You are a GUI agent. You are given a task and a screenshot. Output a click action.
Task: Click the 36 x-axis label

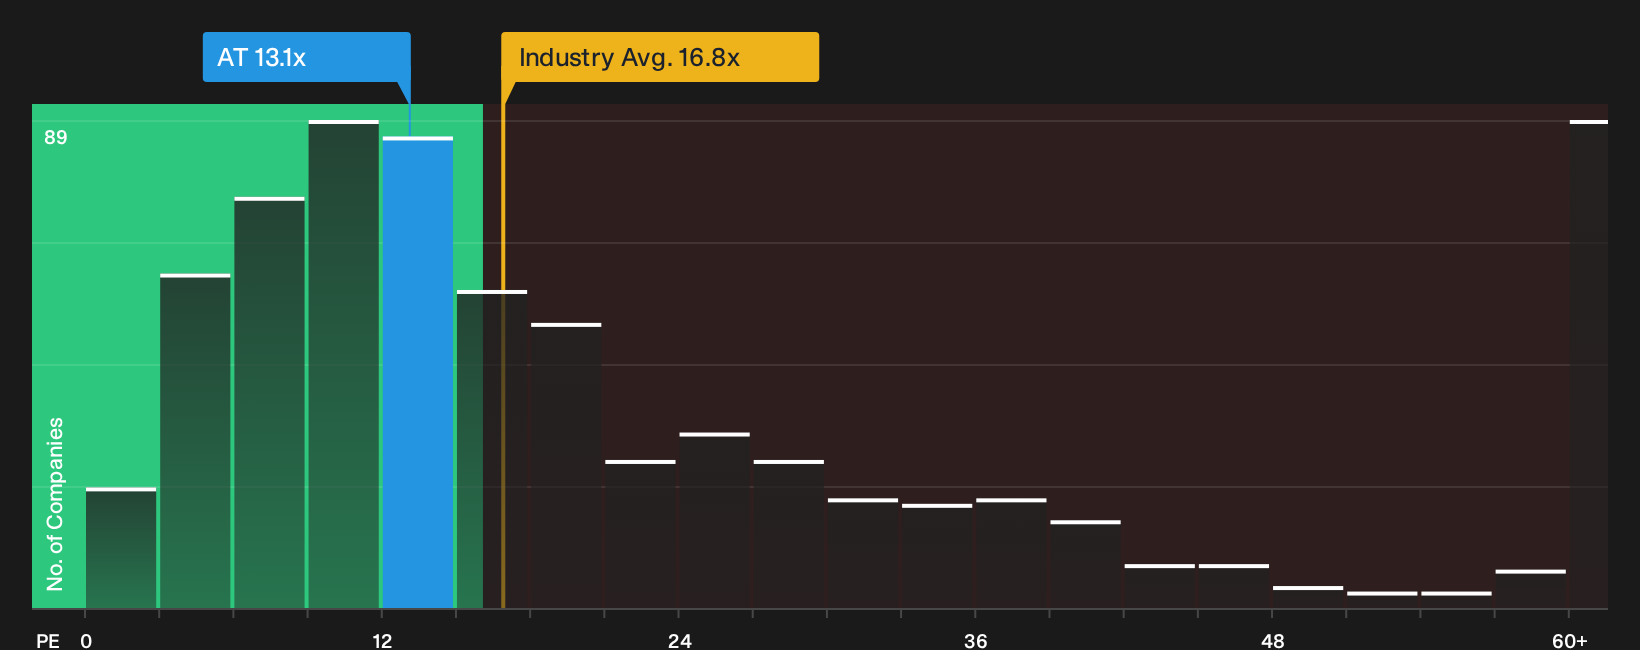[x=976, y=641]
